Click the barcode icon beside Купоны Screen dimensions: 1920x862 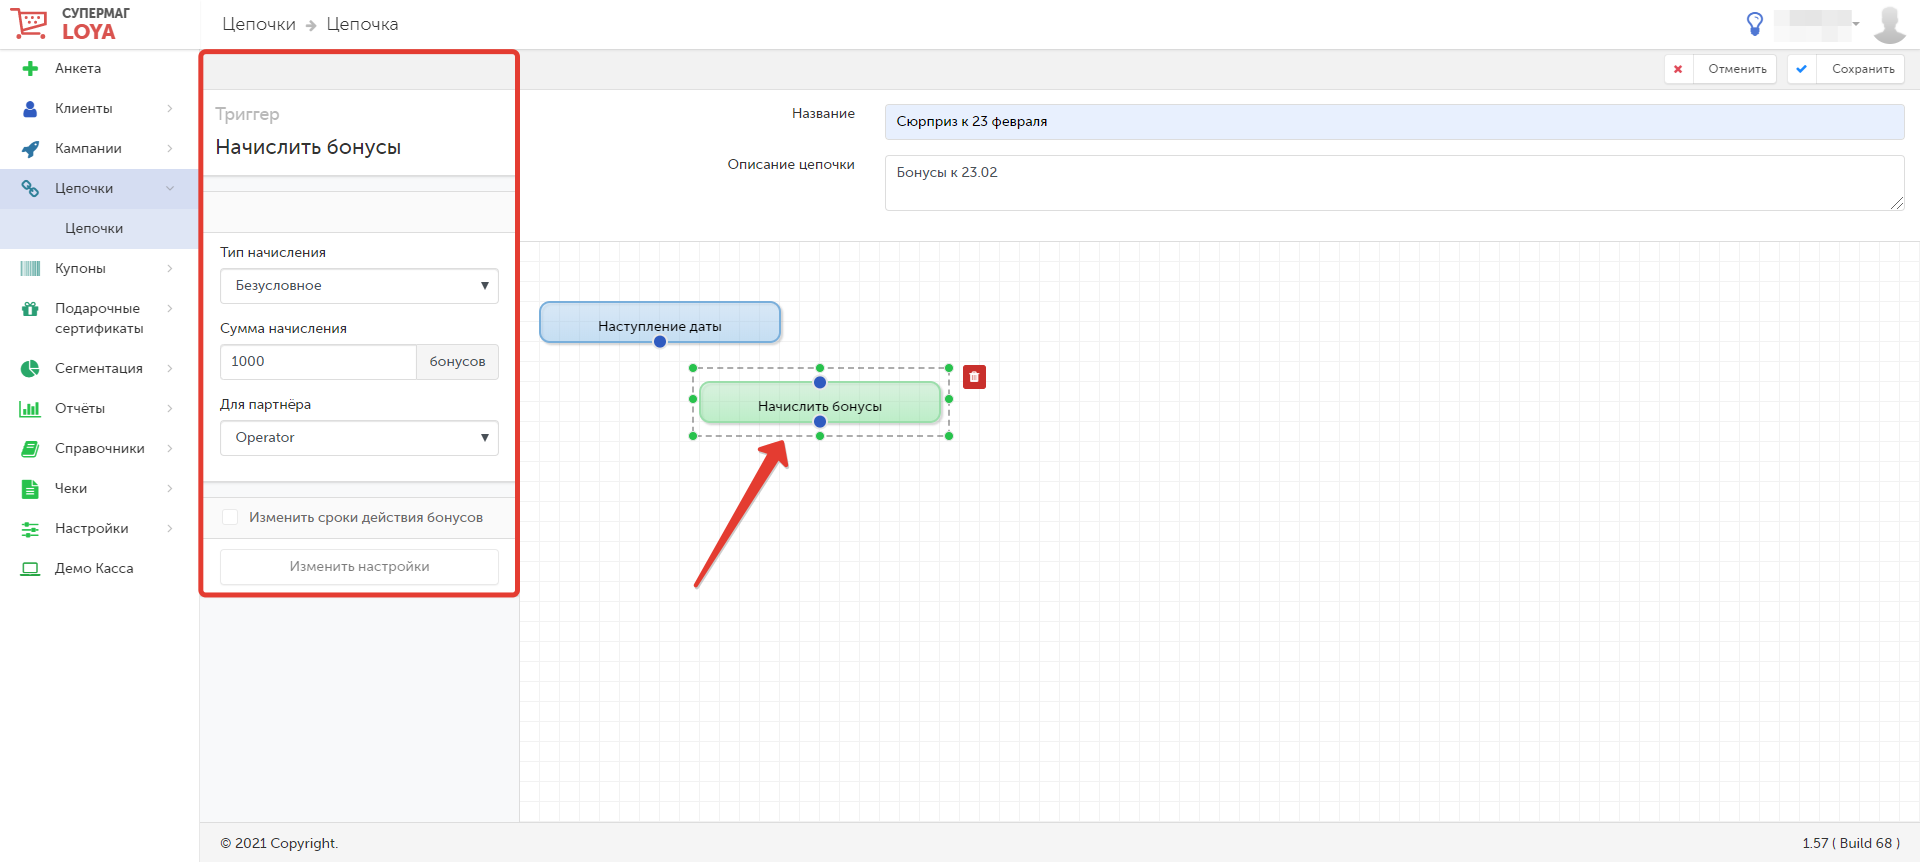pyautogui.click(x=30, y=269)
